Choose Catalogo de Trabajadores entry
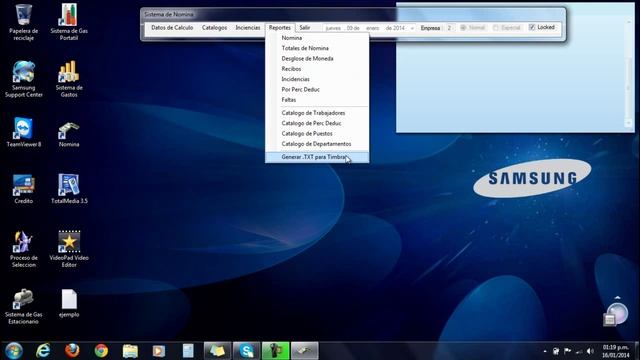 317,113
